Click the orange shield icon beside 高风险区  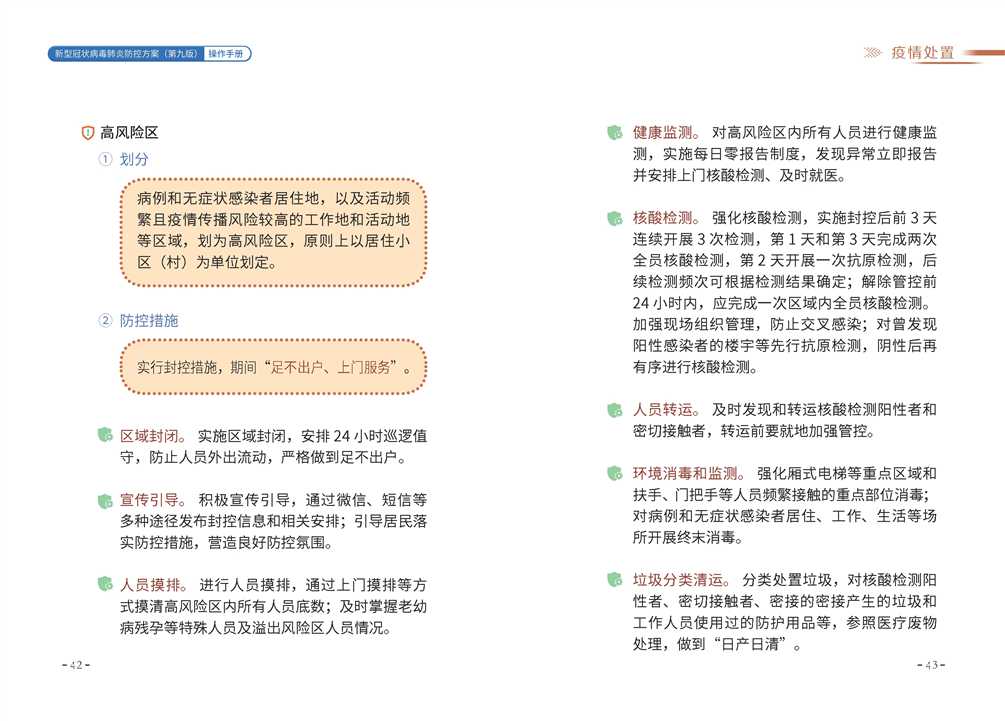[x=87, y=133]
